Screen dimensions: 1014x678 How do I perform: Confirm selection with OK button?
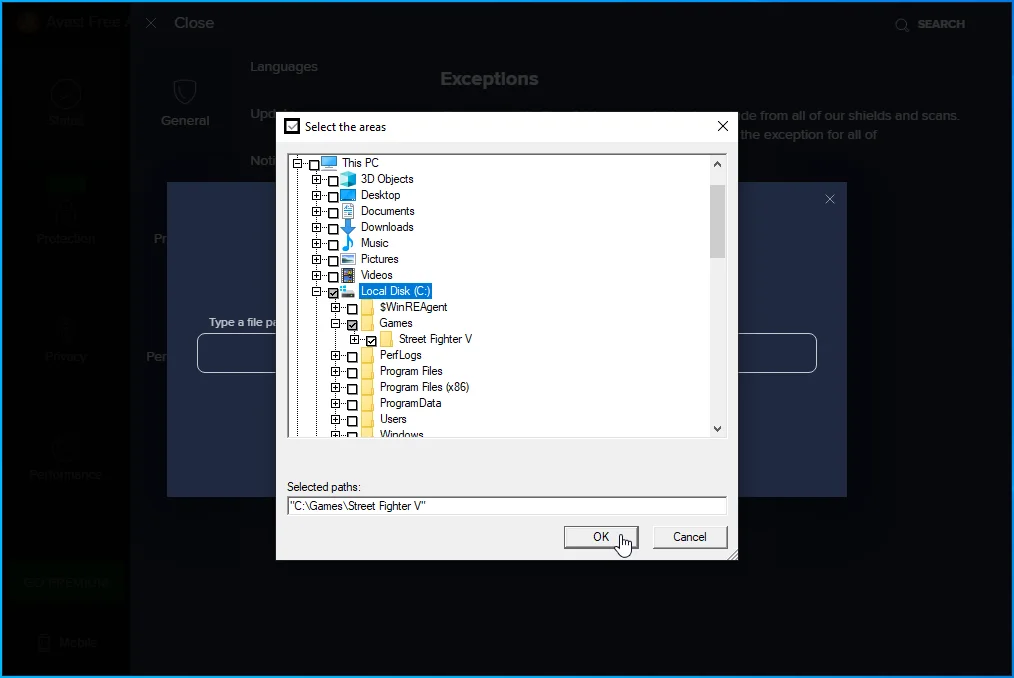[601, 537]
